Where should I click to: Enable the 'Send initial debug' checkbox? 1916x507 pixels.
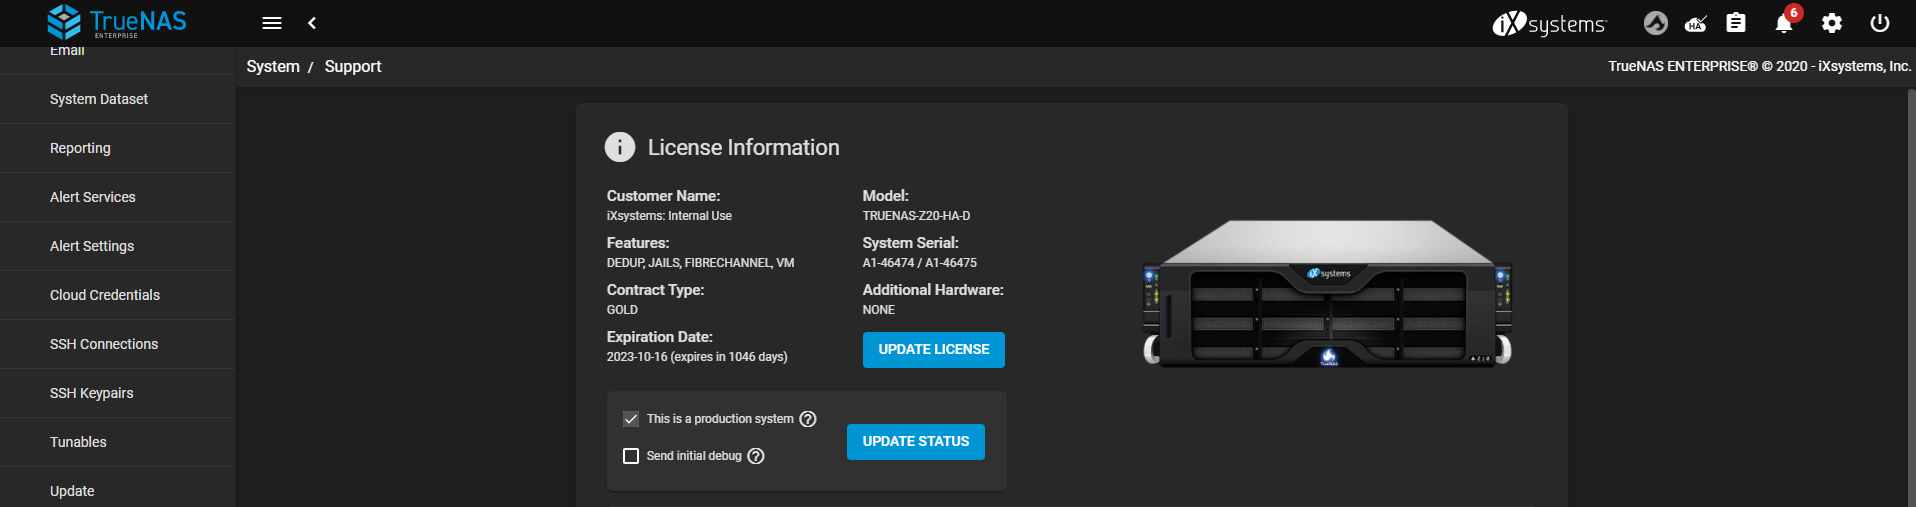pos(631,456)
